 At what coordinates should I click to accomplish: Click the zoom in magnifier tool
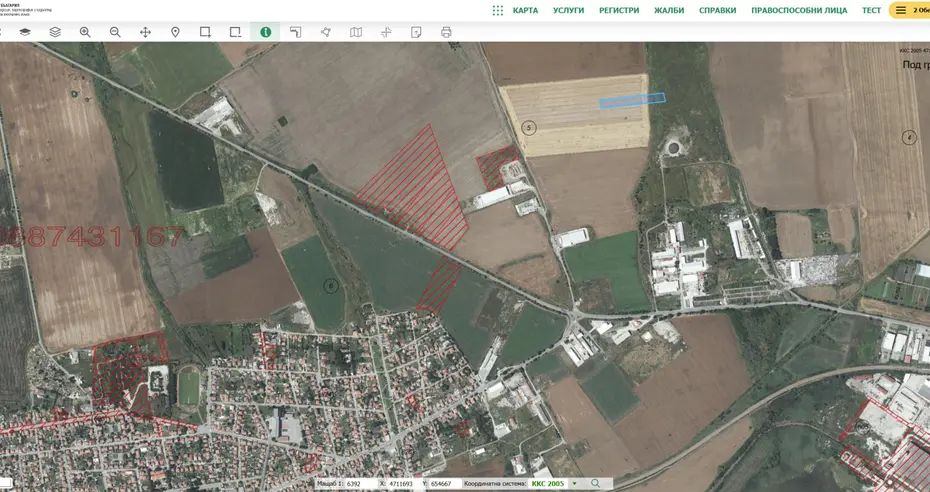[x=85, y=32]
